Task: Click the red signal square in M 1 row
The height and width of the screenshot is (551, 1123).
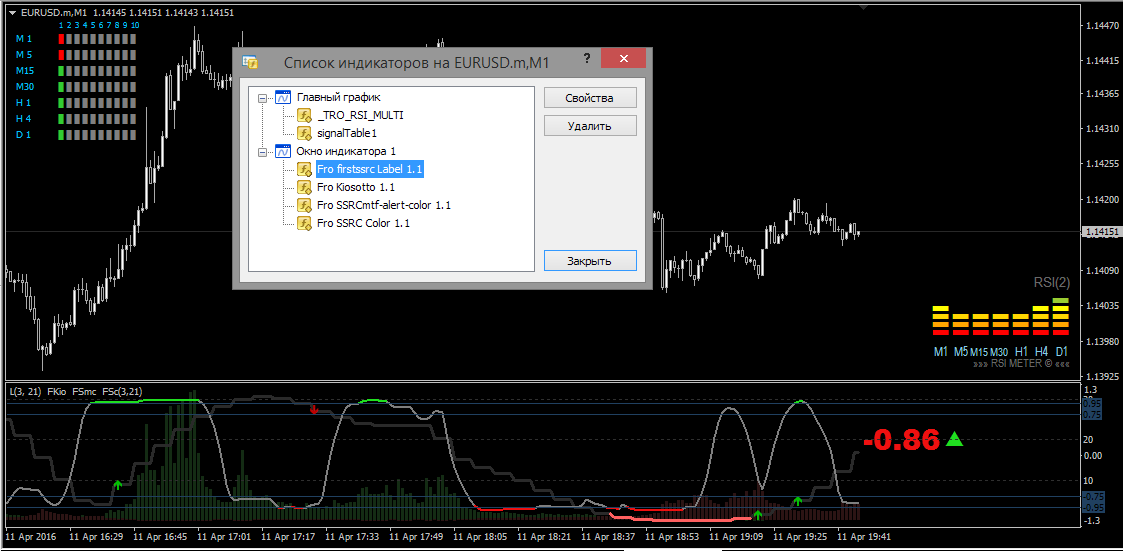Action: pyautogui.click(x=62, y=39)
